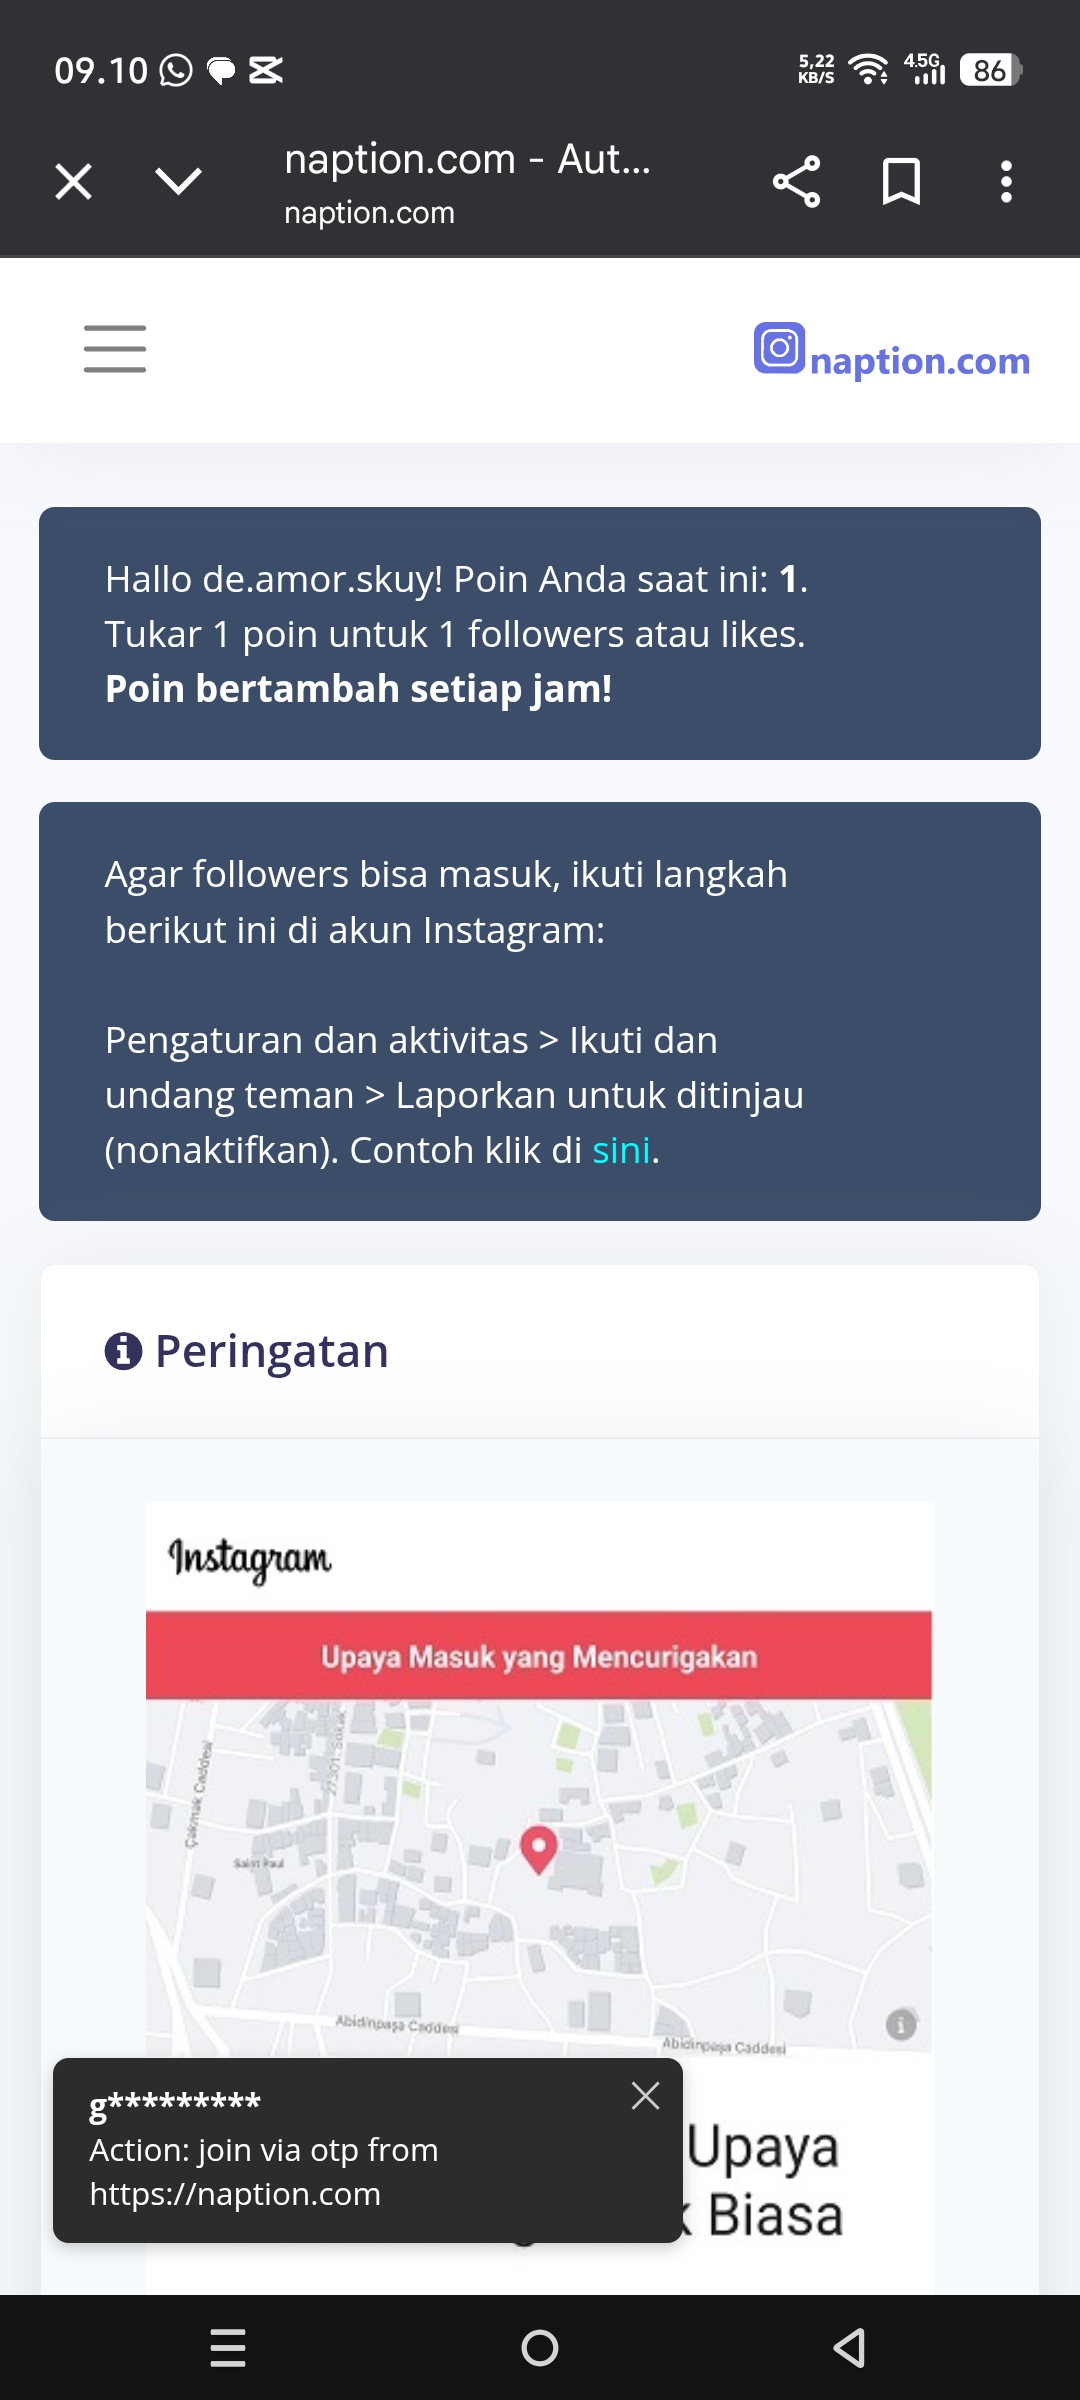Expand the browser dropdown chevron
Image resolution: width=1080 pixels, height=2400 pixels.
pos(179,182)
